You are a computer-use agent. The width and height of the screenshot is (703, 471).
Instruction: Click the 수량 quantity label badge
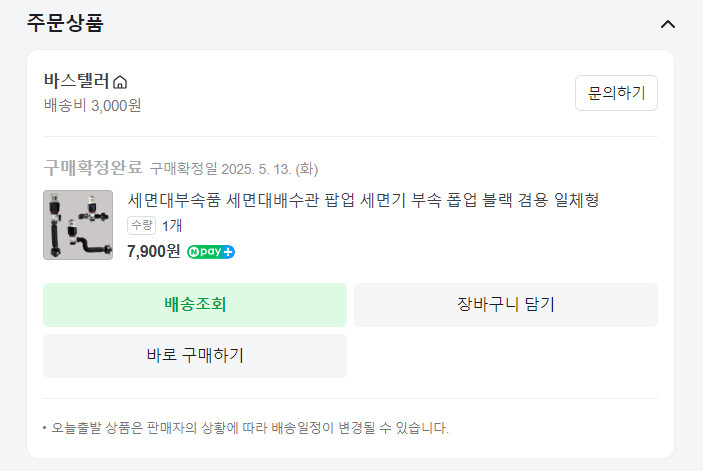(x=142, y=226)
